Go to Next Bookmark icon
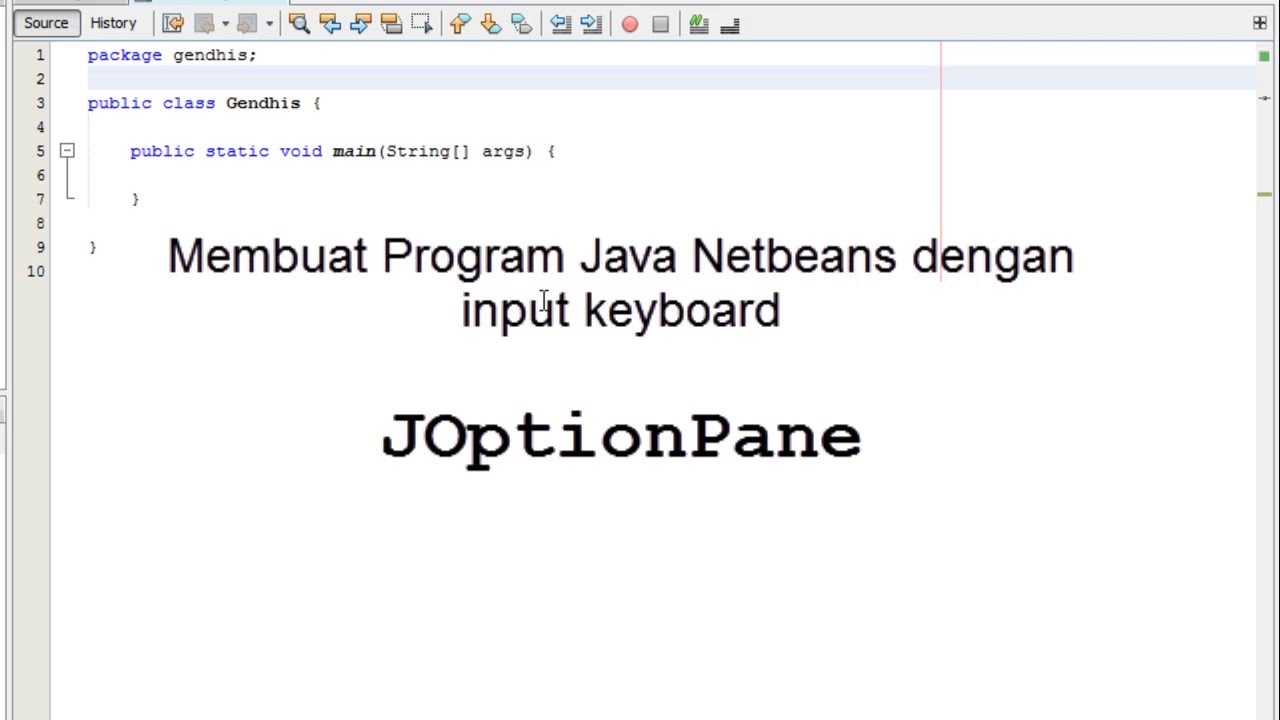Viewport: 1280px width, 720px height. pyautogui.click(x=491, y=24)
